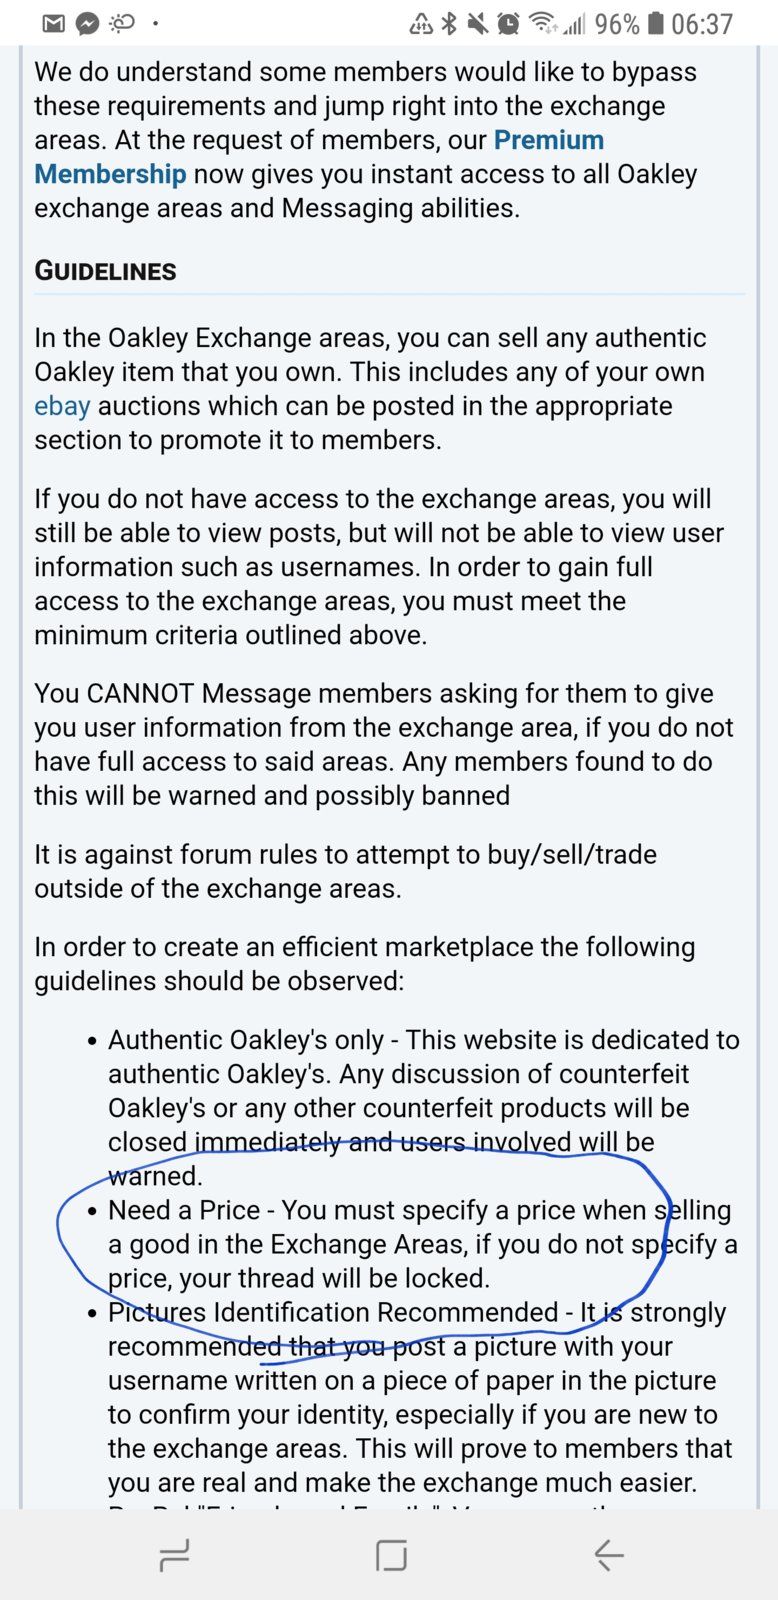Image resolution: width=778 pixels, height=1600 pixels.
Task: Tap the alarm clock status icon
Action: pos(508,23)
